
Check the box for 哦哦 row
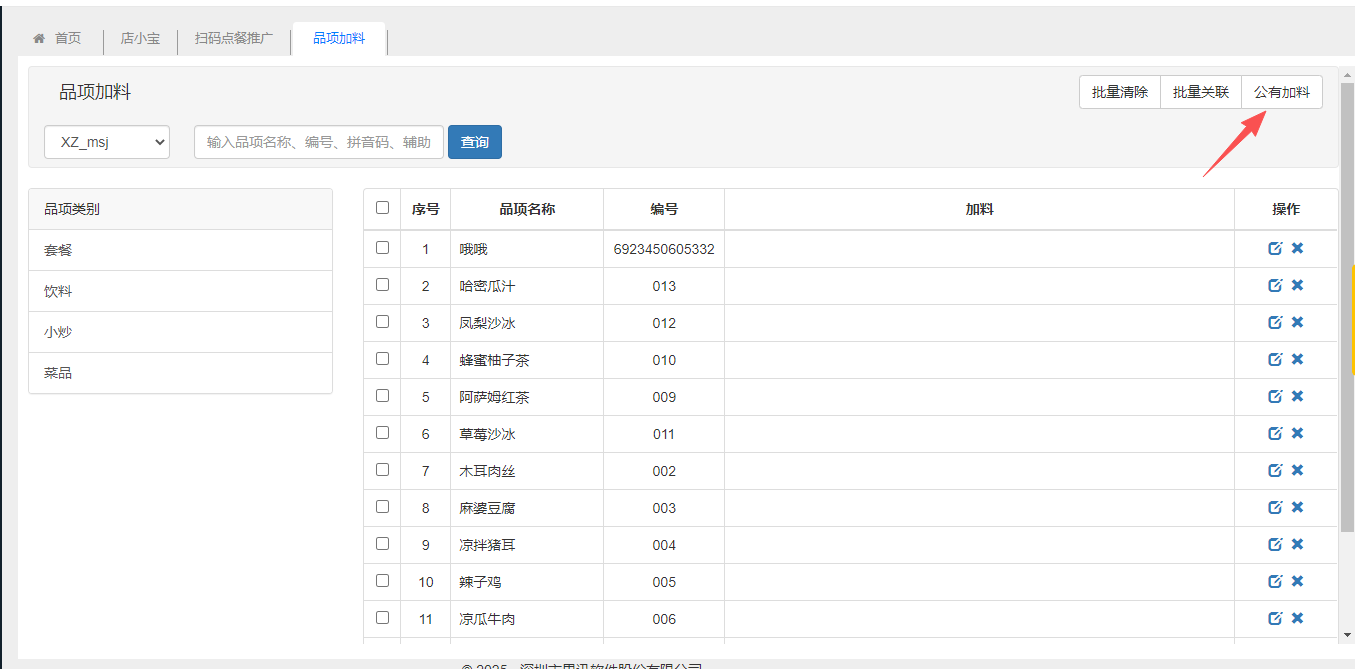[x=382, y=248]
